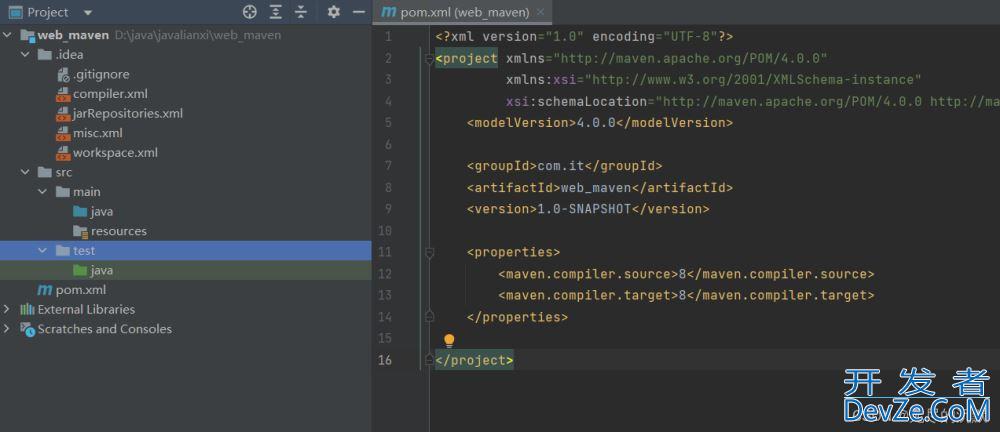Select the main folder

[87, 192]
